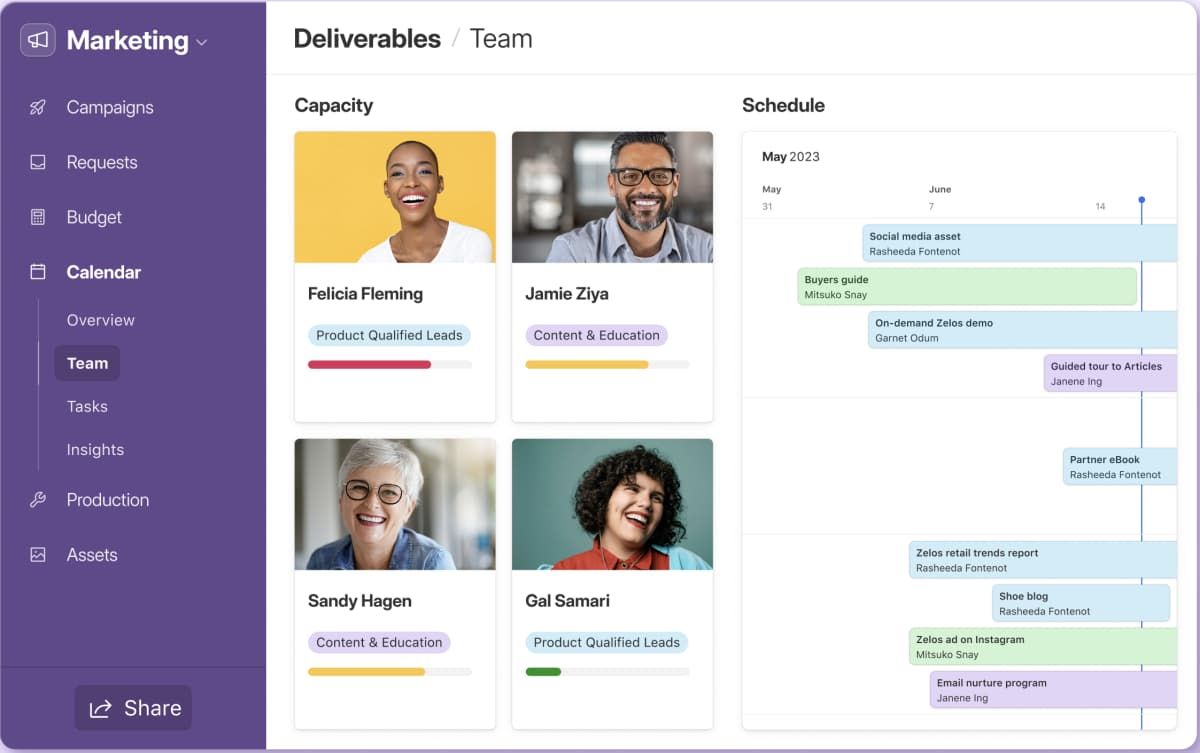
Task: Open the Buyers guide schedule item
Action: [966, 287]
